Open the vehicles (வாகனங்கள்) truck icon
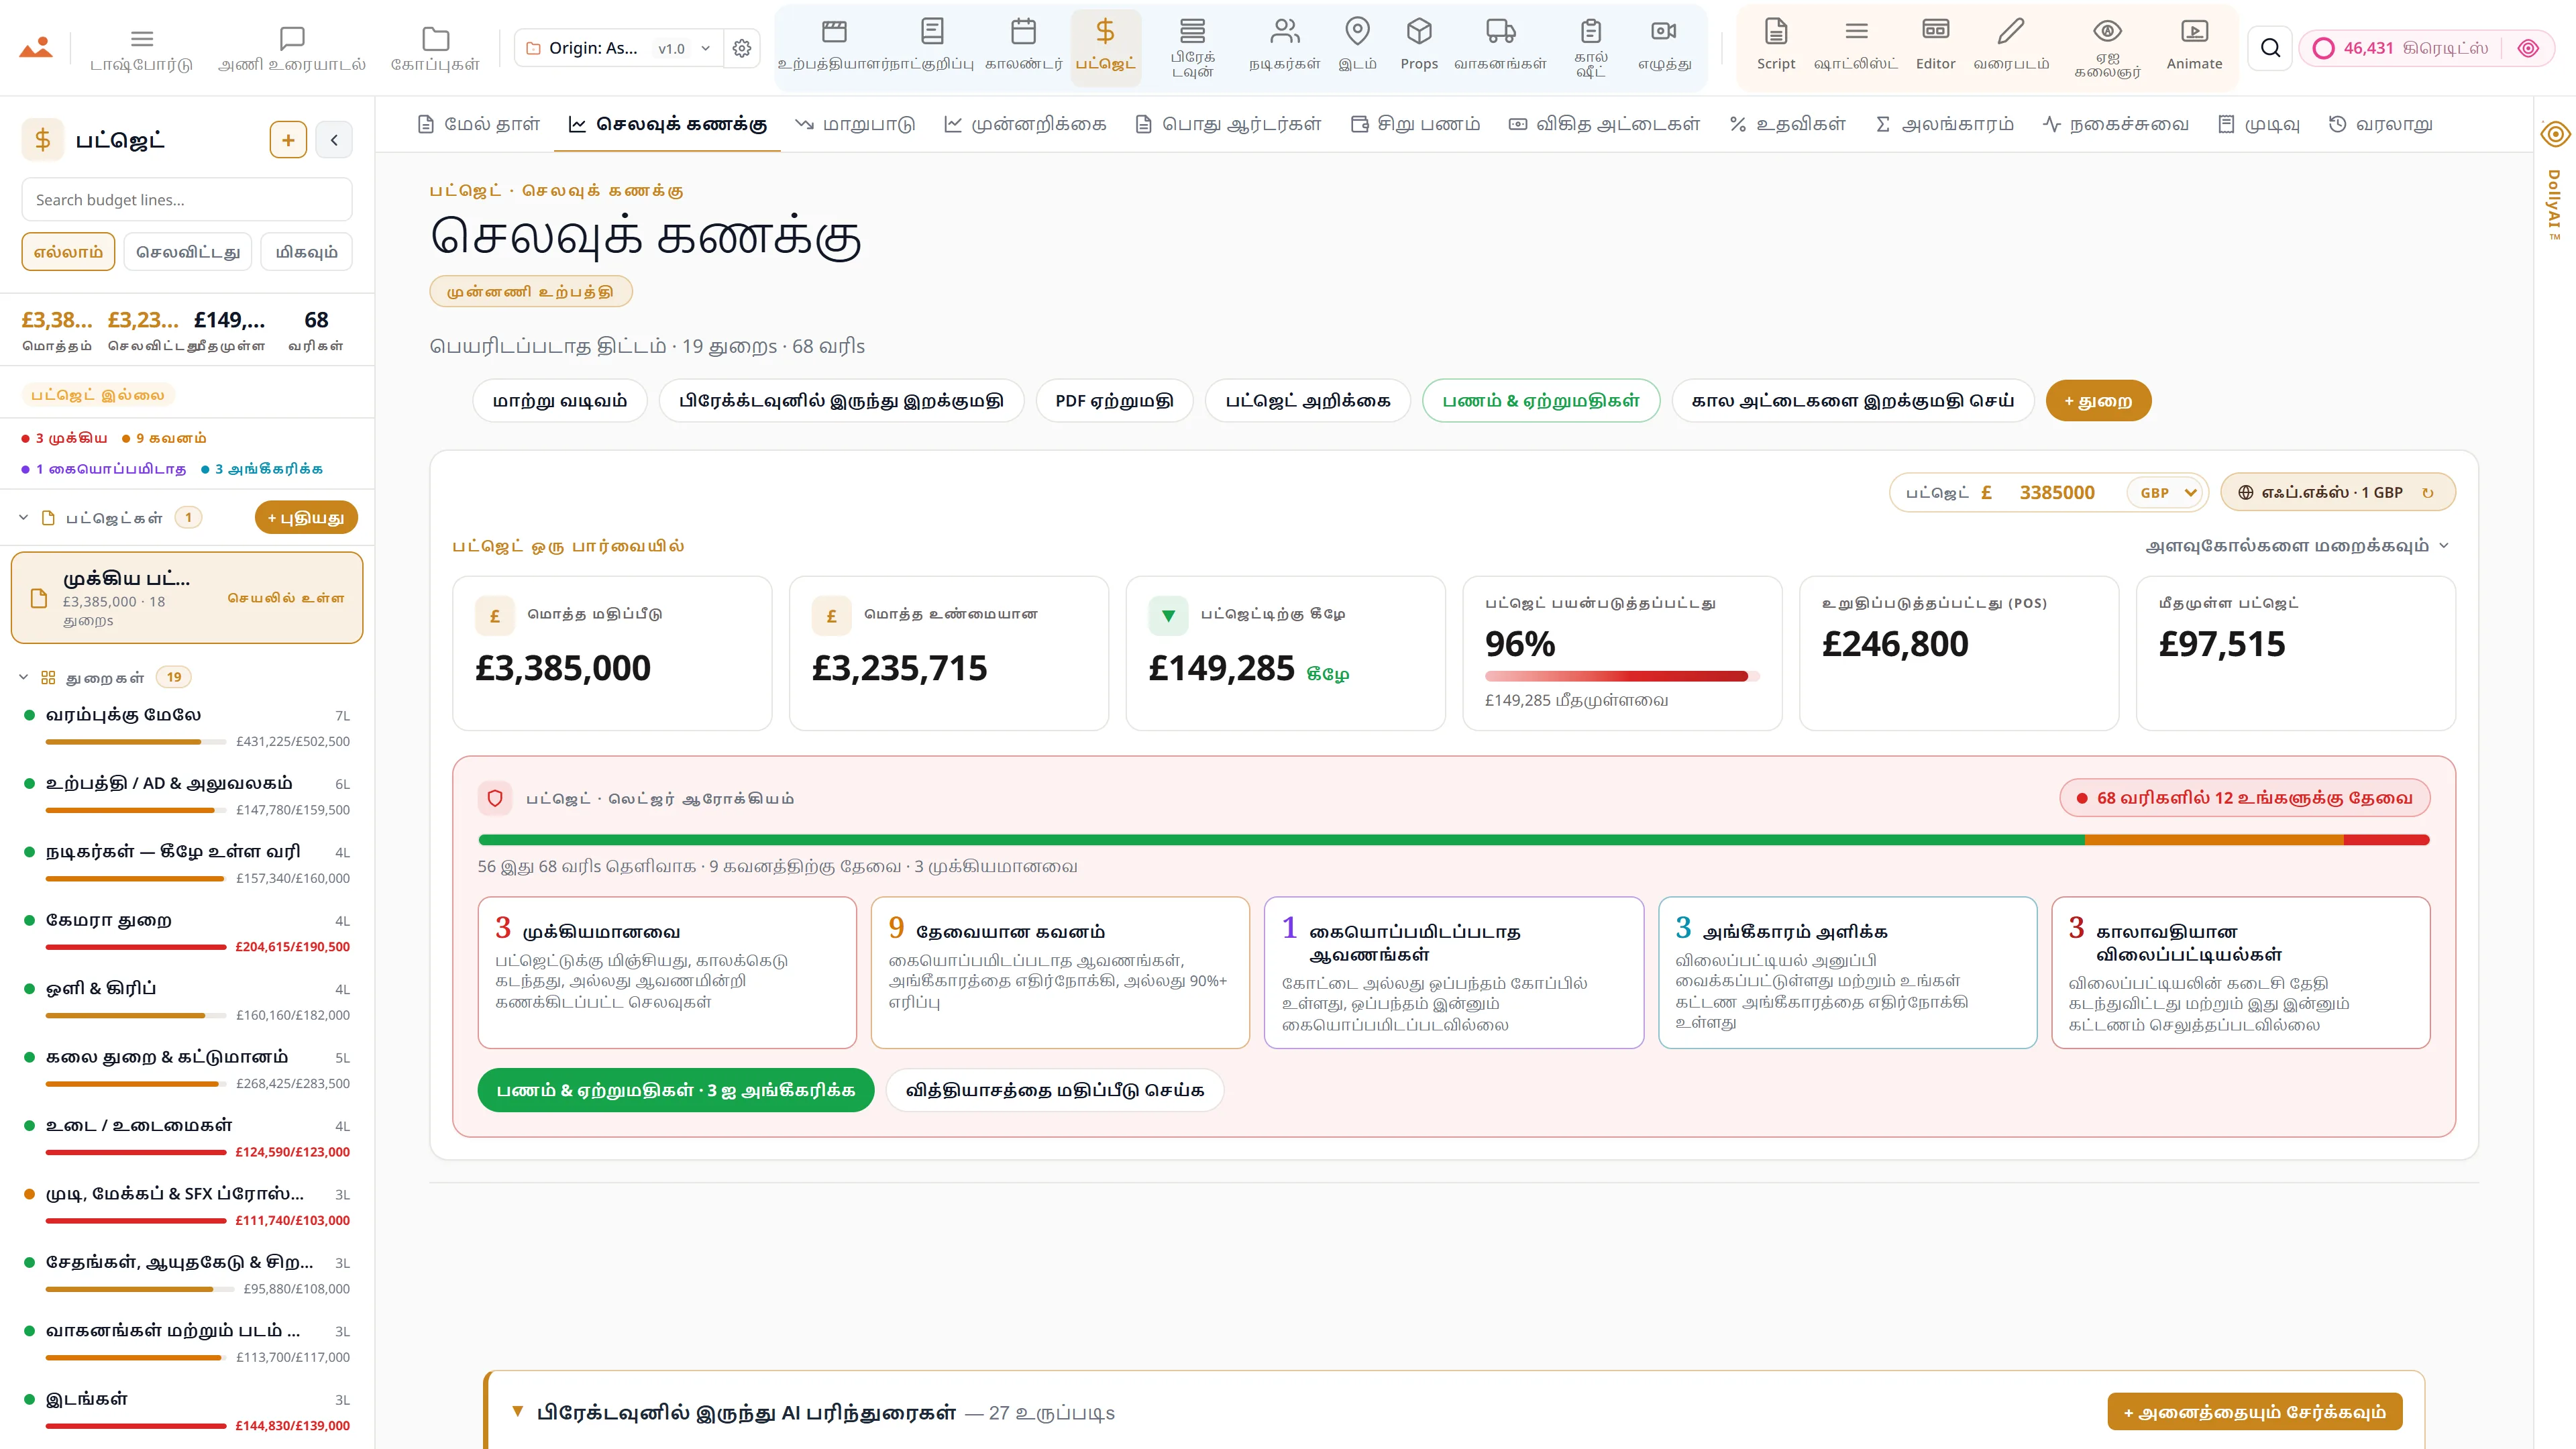2576x1449 pixels. click(x=1500, y=31)
